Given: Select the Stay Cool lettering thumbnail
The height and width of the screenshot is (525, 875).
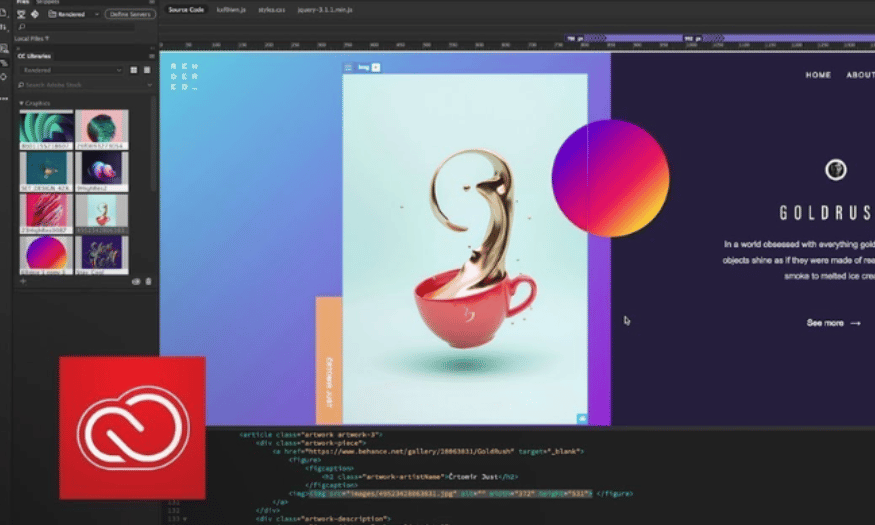Looking at the screenshot, I should [x=102, y=256].
